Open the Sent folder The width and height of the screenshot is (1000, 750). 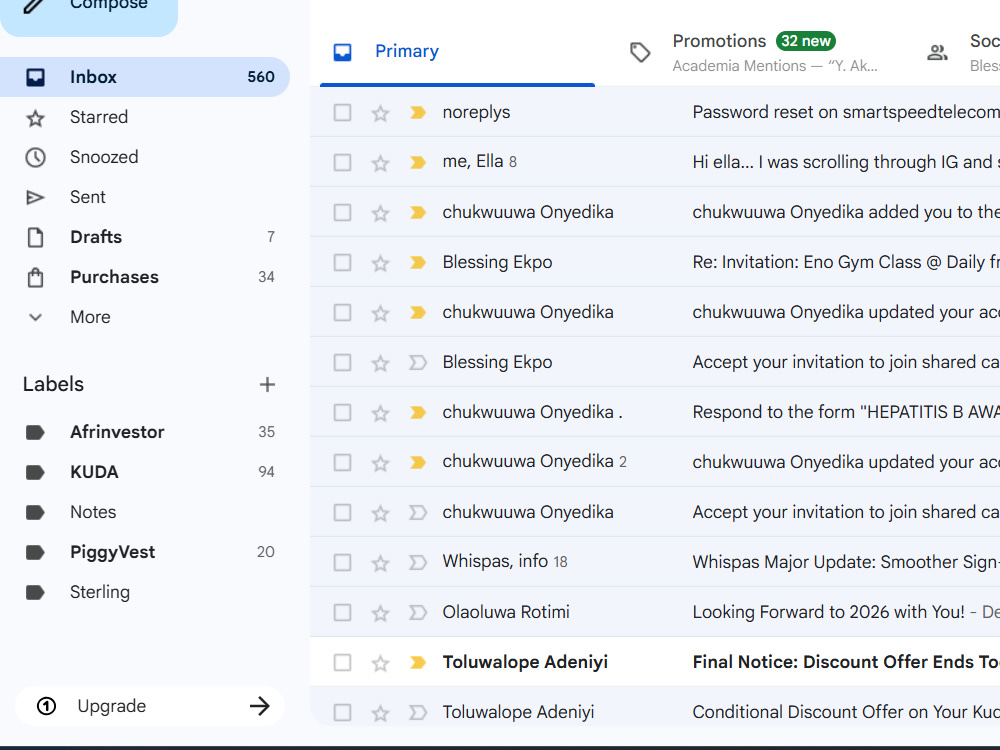point(145,197)
